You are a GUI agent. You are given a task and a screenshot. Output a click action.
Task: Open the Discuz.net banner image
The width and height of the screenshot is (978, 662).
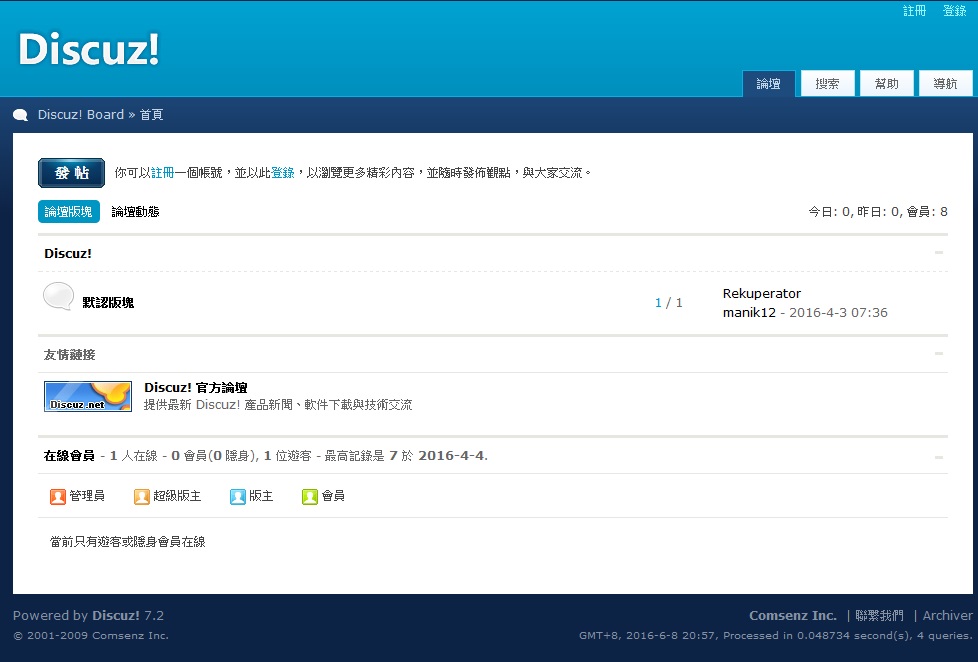pos(88,396)
